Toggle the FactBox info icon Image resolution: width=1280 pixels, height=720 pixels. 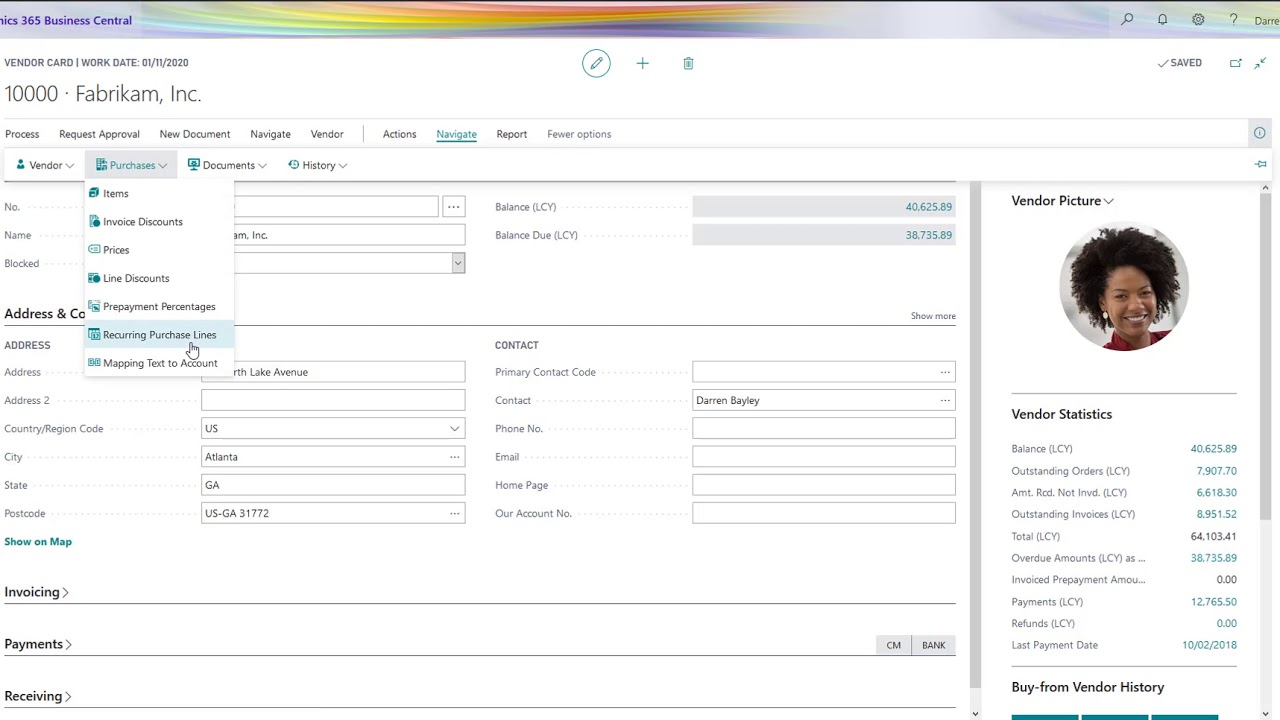(1259, 133)
